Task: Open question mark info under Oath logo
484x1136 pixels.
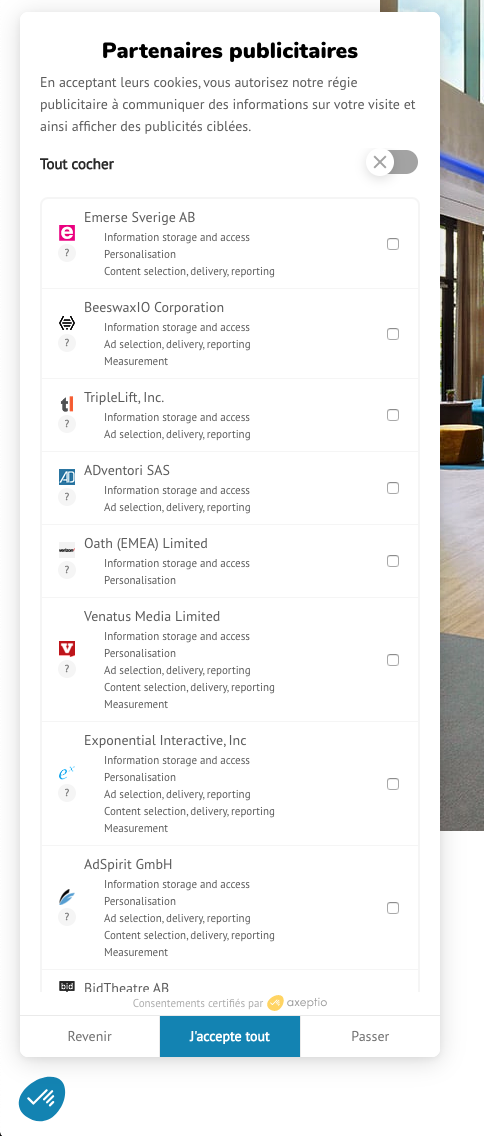Action: click(67, 570)
